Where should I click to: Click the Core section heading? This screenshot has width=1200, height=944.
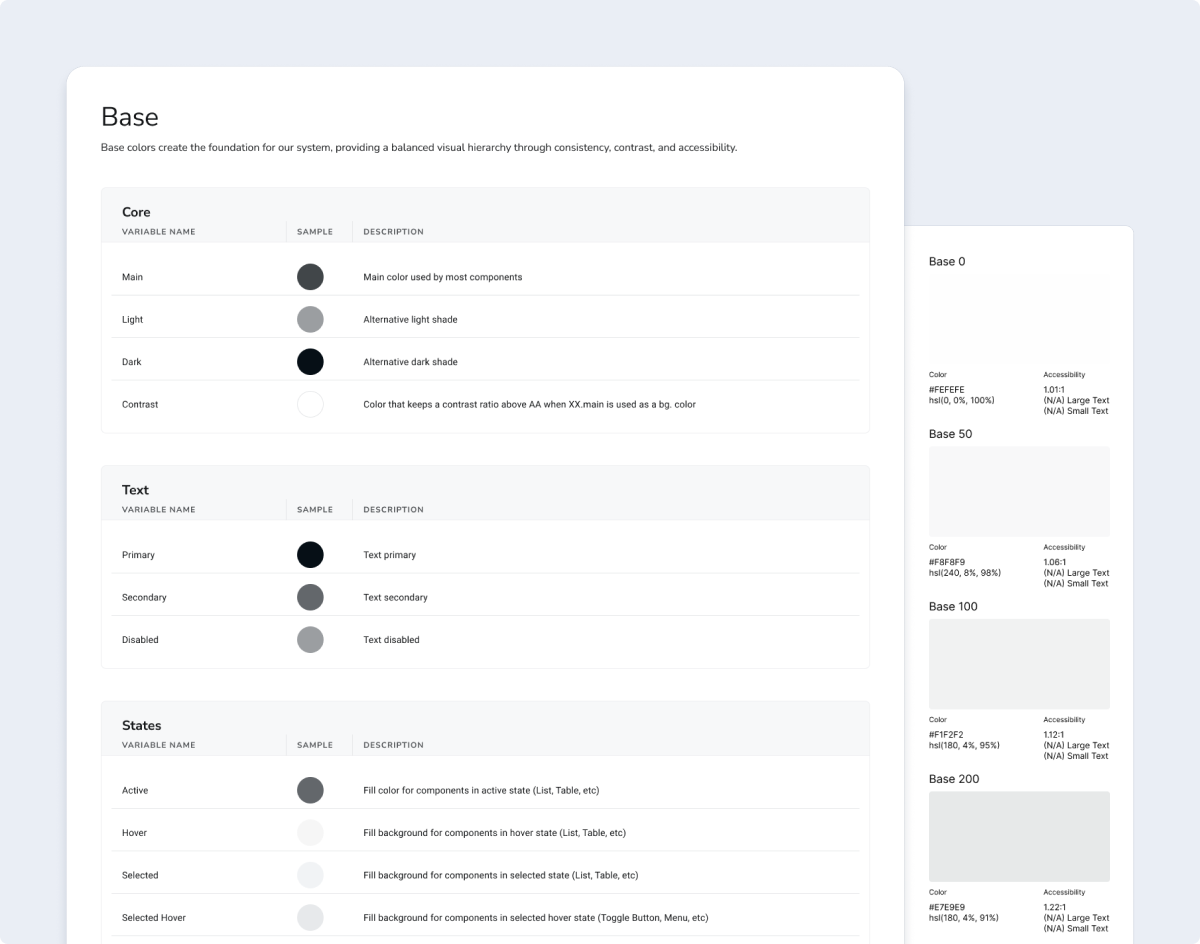click(x=136, y=212)
